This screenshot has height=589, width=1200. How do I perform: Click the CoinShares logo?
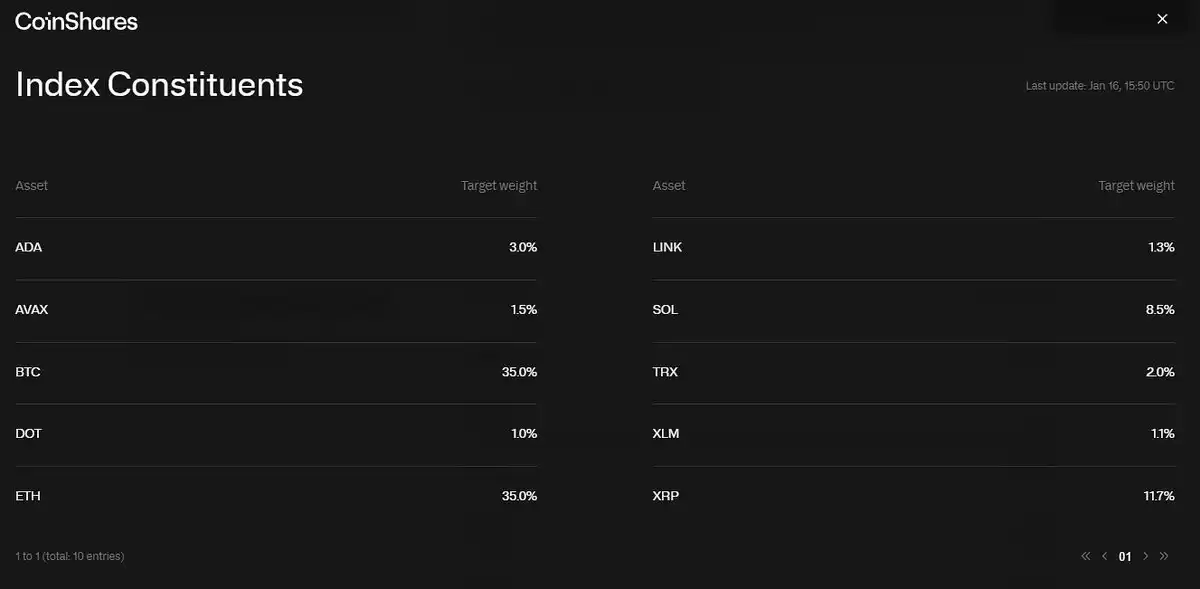(77, 21)
